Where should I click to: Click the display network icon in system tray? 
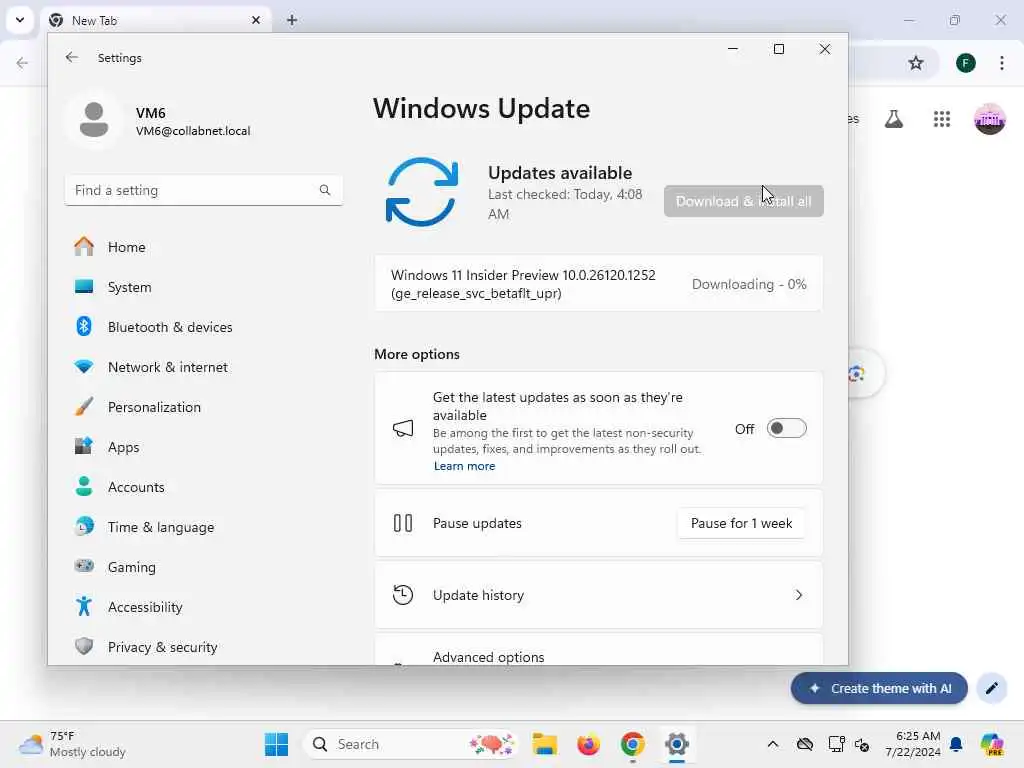tap(836, 744)
